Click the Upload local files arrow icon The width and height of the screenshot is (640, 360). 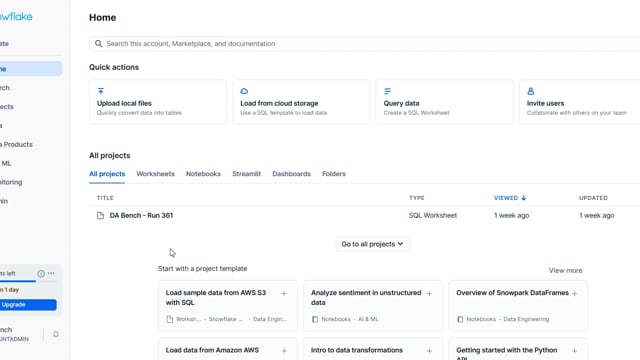pyautogui.click(x=101, y=91)
